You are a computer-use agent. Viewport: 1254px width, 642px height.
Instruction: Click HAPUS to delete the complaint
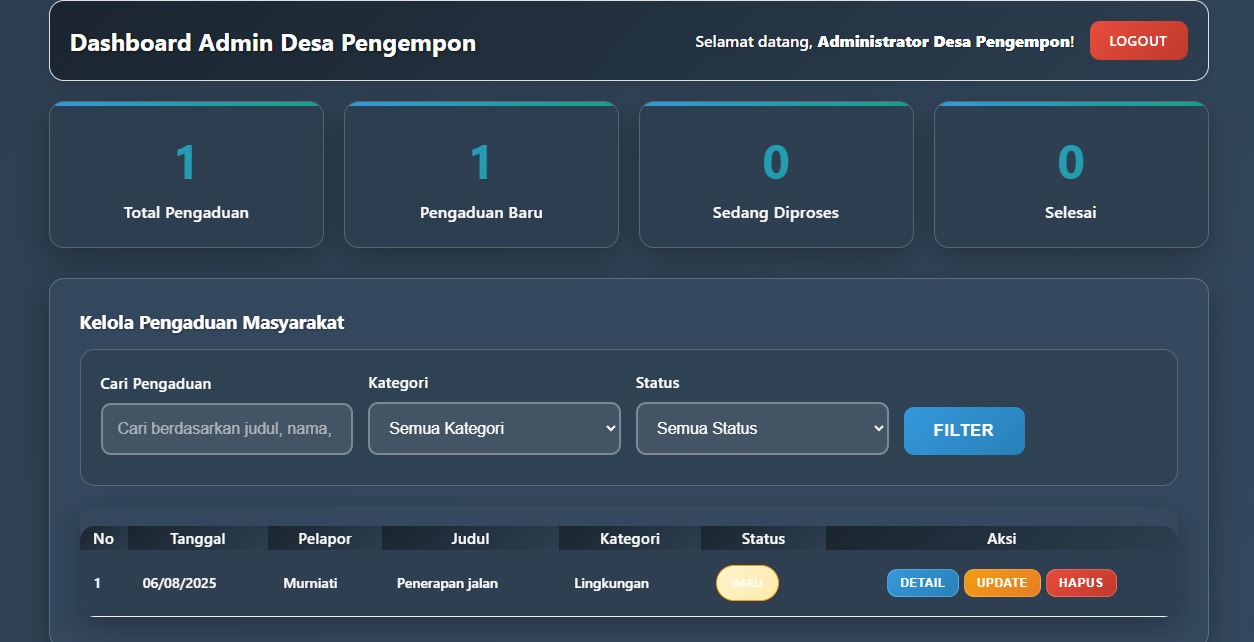(x=1081, y=582)
